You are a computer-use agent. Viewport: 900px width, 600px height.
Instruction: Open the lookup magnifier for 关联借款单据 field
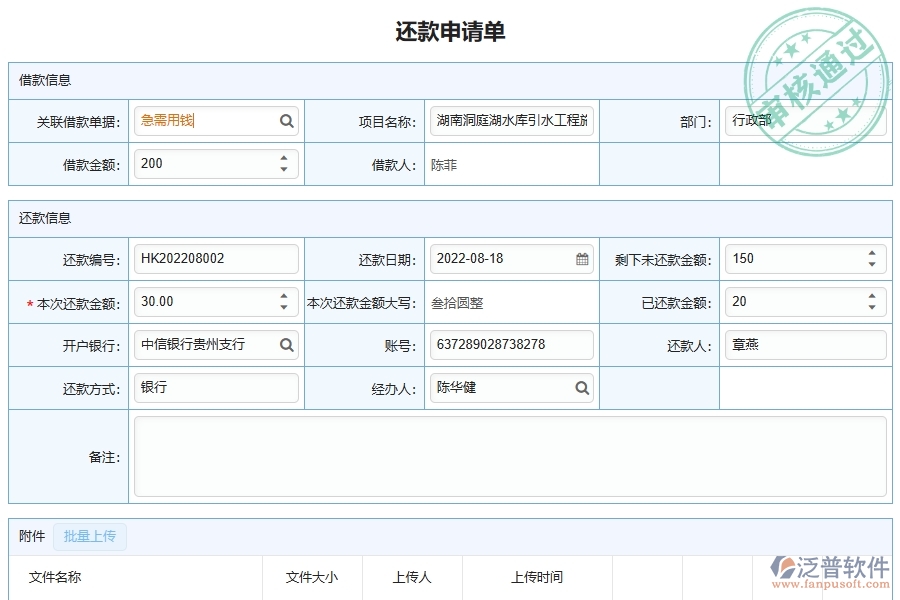288,120
